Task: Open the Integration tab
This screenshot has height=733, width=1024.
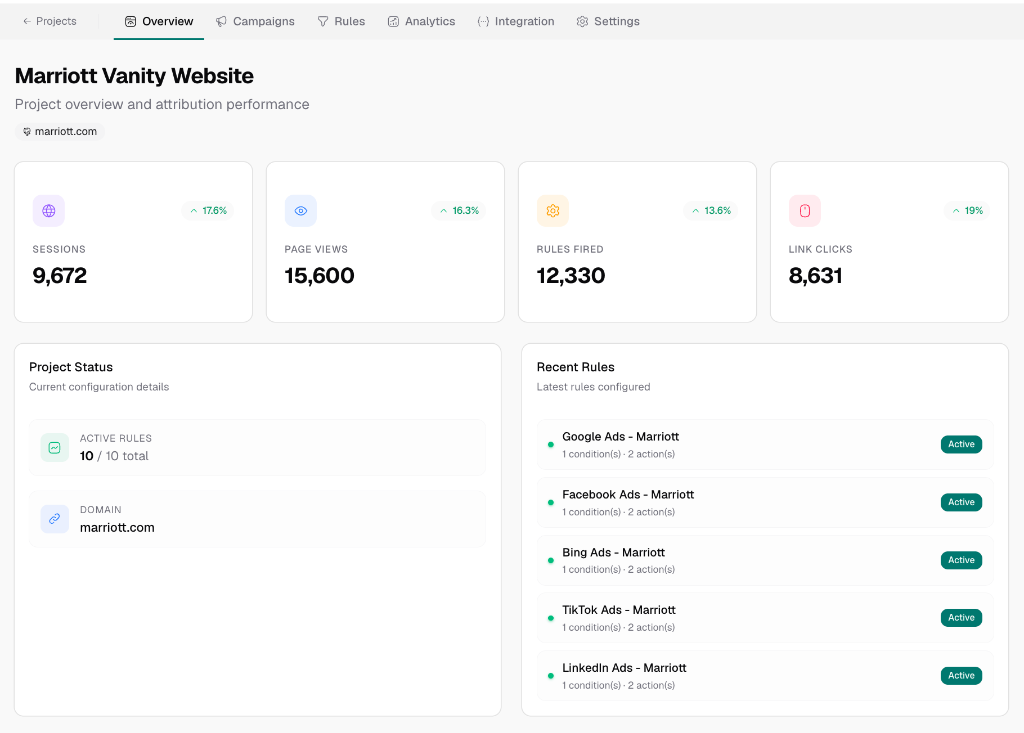Action: point(516,22)
